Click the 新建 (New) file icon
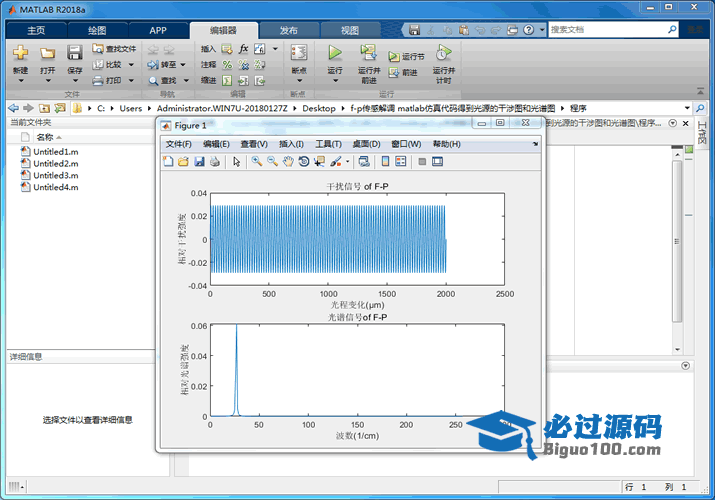The width and height of the screenshot is (715, 500). tap(21, 53)
